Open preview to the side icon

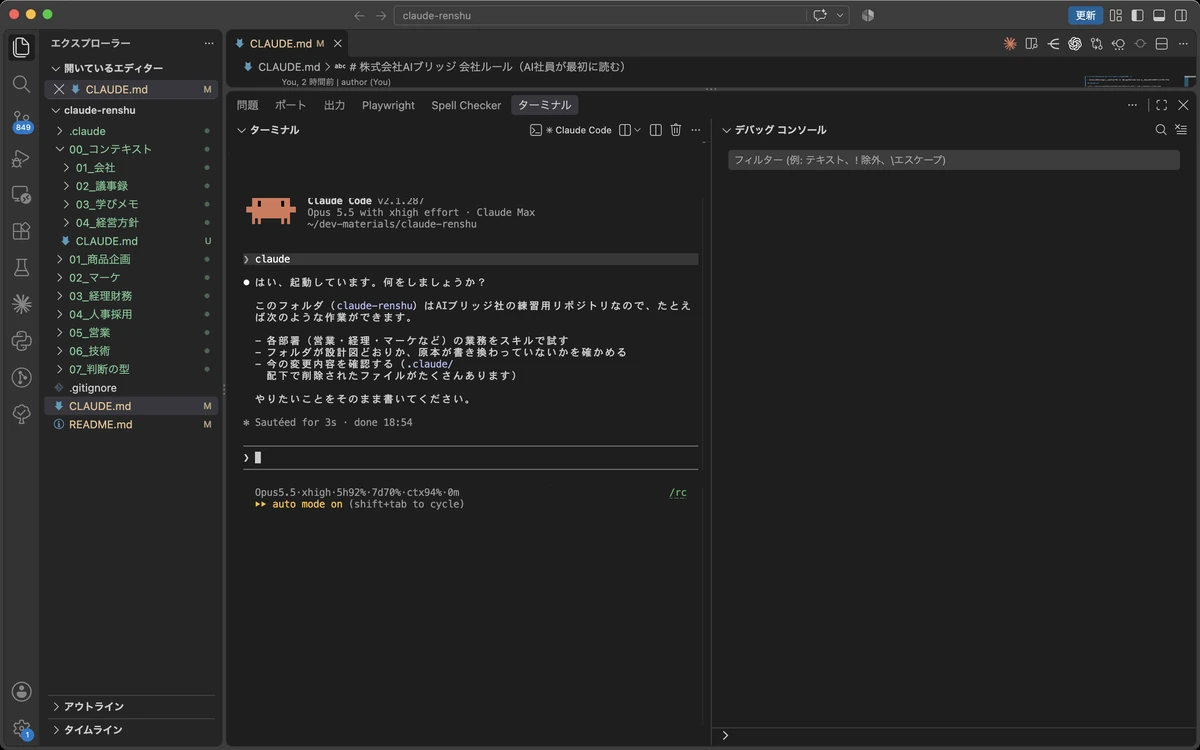click(1031, 44)
